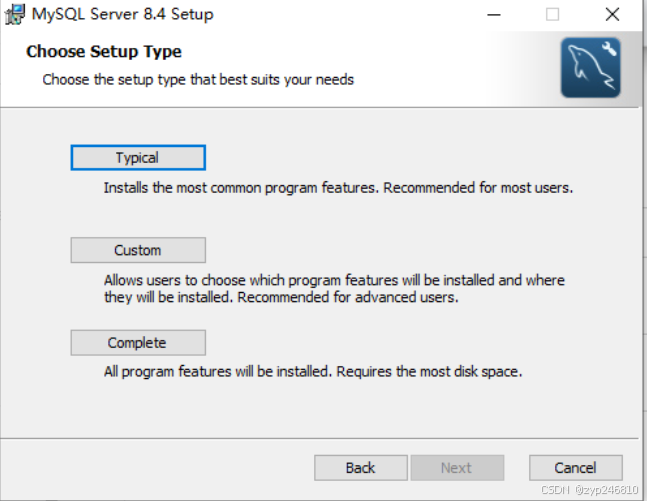
Task: Close the MySQL Server 8.4 Setup window
Action: (612, 15)
